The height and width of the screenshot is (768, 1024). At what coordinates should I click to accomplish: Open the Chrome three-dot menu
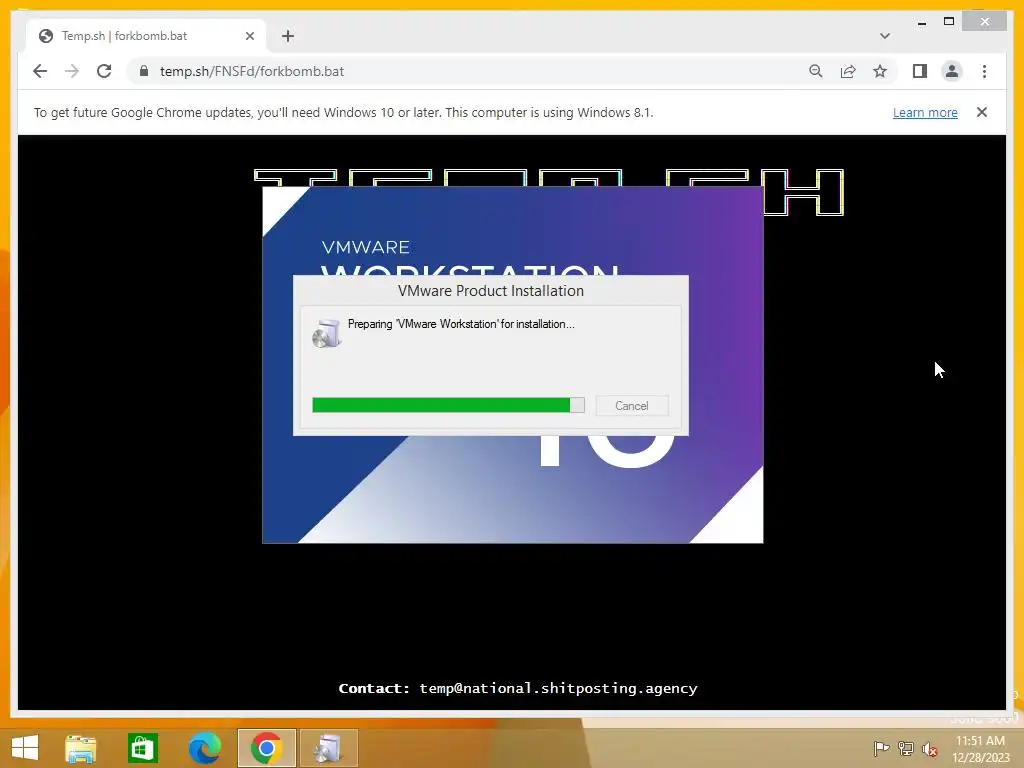[984, 71]
